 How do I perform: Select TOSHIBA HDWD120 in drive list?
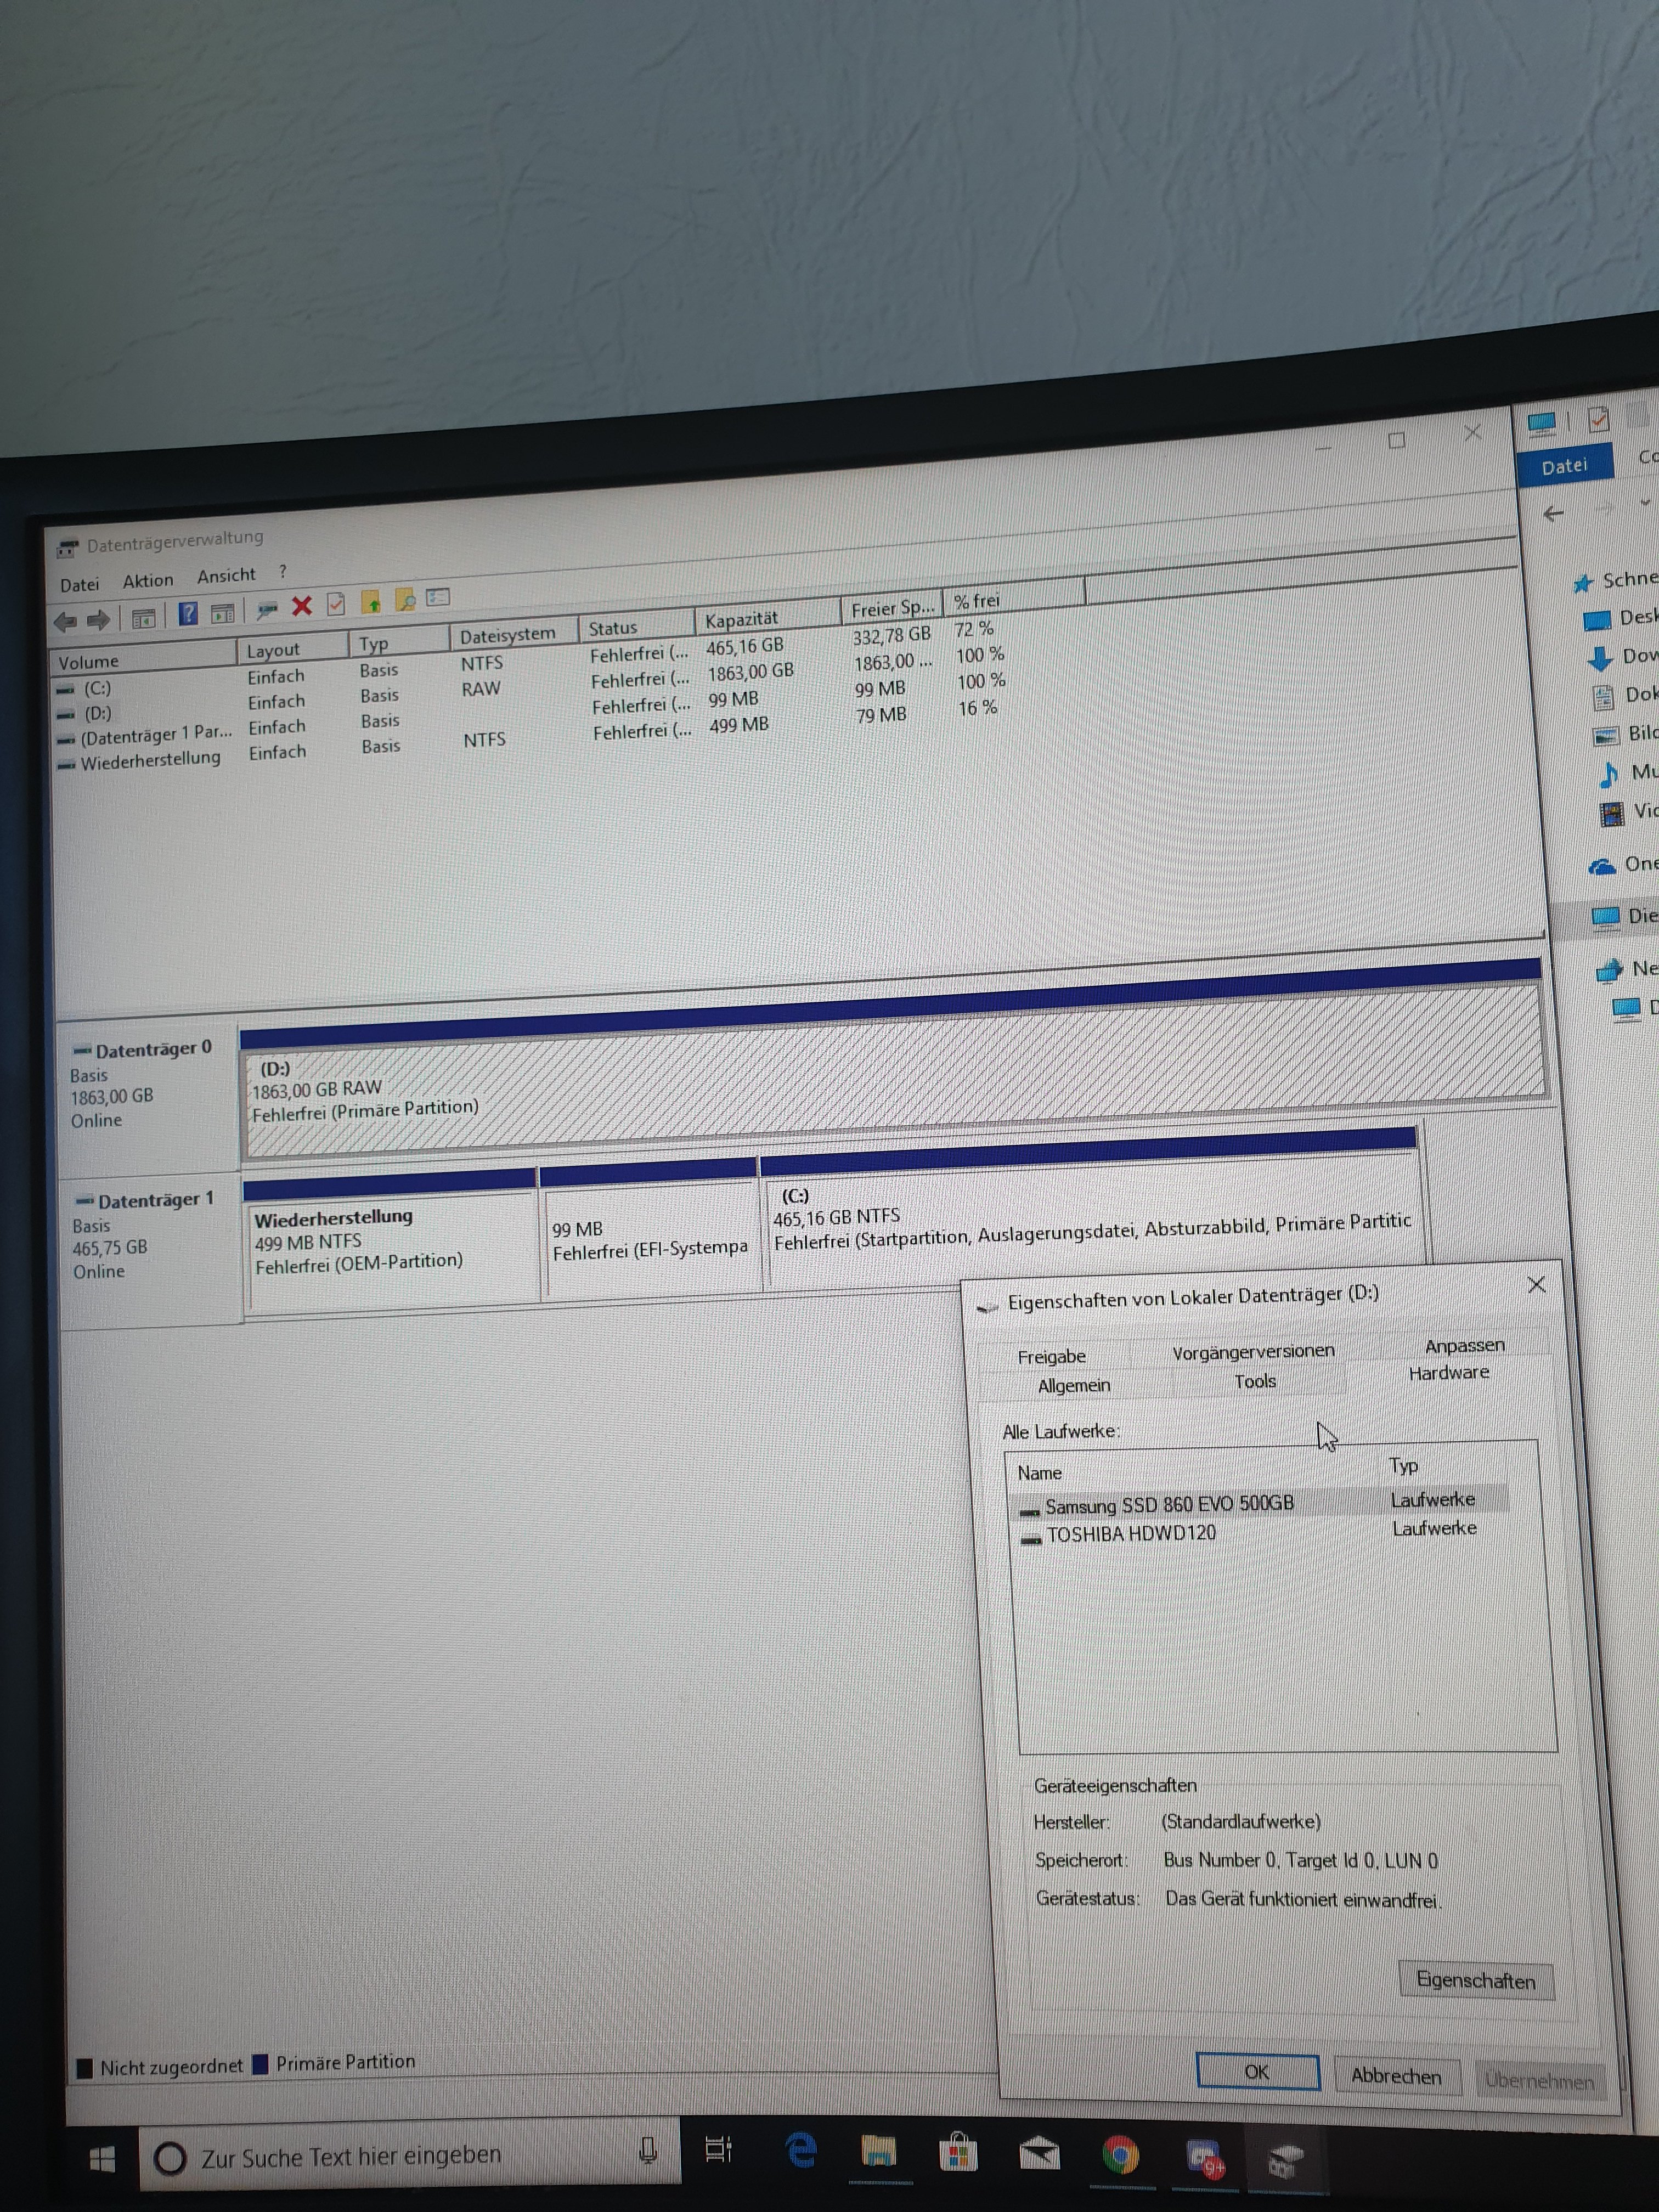pos(1131,1534)
